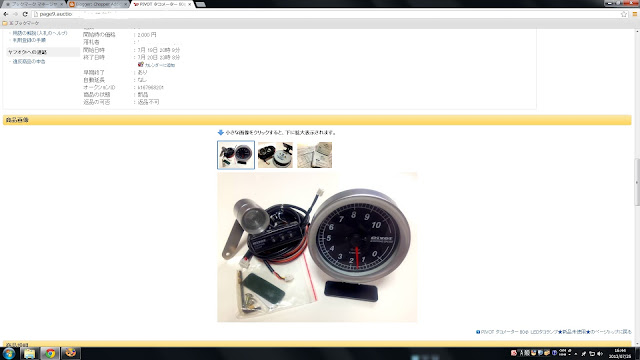Open a new tab with the new-tab button

(200, 4)
